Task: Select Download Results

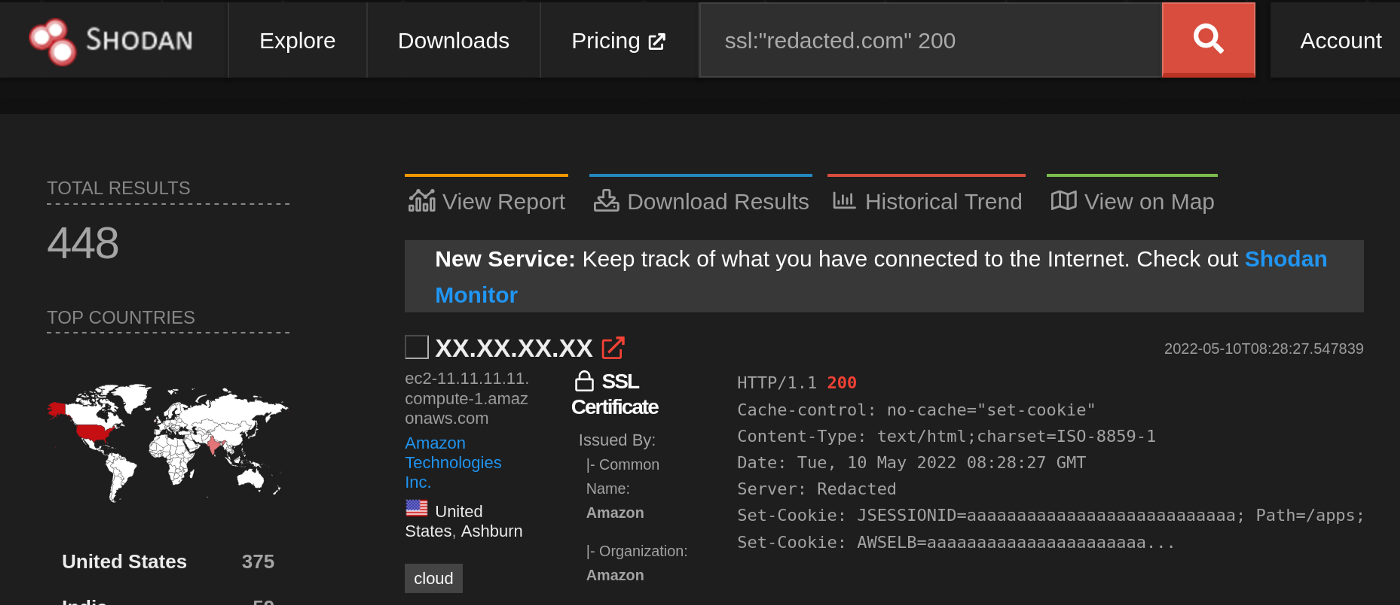Action: [x=701, y=201]
